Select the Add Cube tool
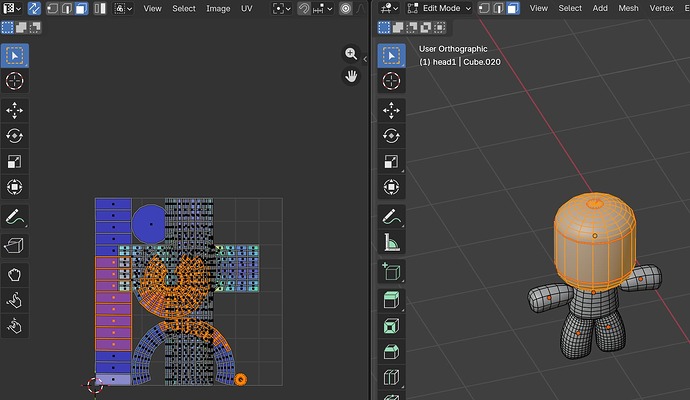The width and height of the screenshot is (690, 400). (391, 272)
